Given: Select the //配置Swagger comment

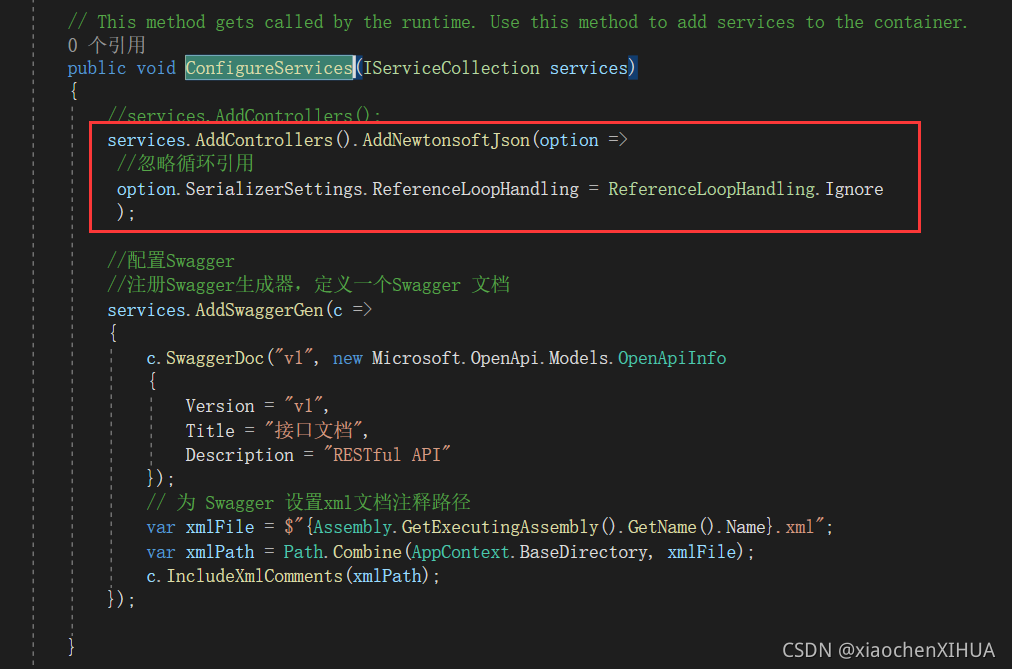Looking at the screenshot, I should point(172,260).
